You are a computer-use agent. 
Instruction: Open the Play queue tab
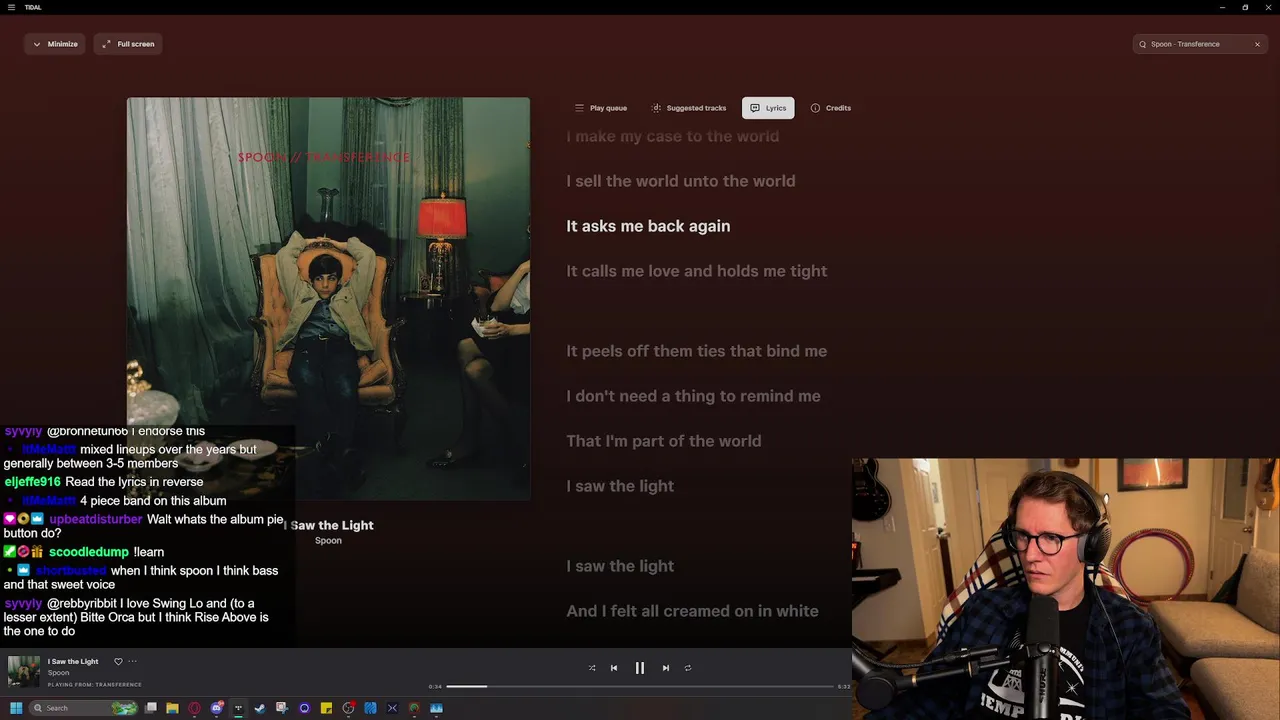(x=601, y=108)
